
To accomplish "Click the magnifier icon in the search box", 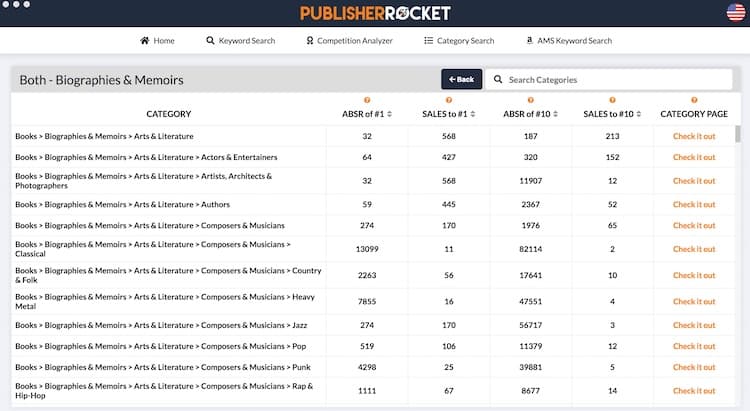I will (x=498, y=80).
